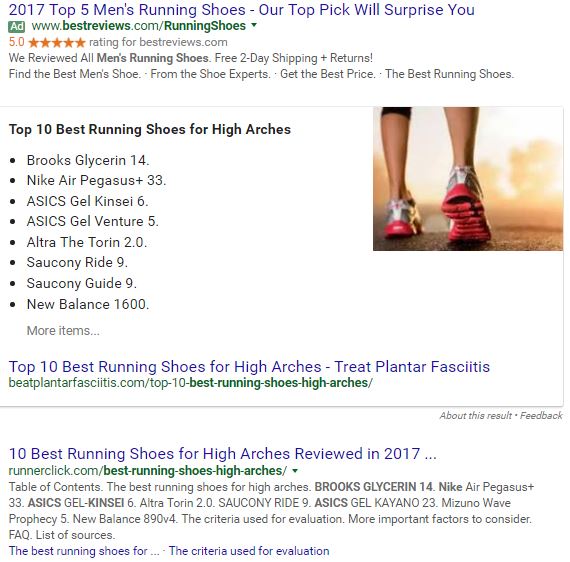Expand the bestreviews ad URL dropdown arrow

(x=254, y=25)
